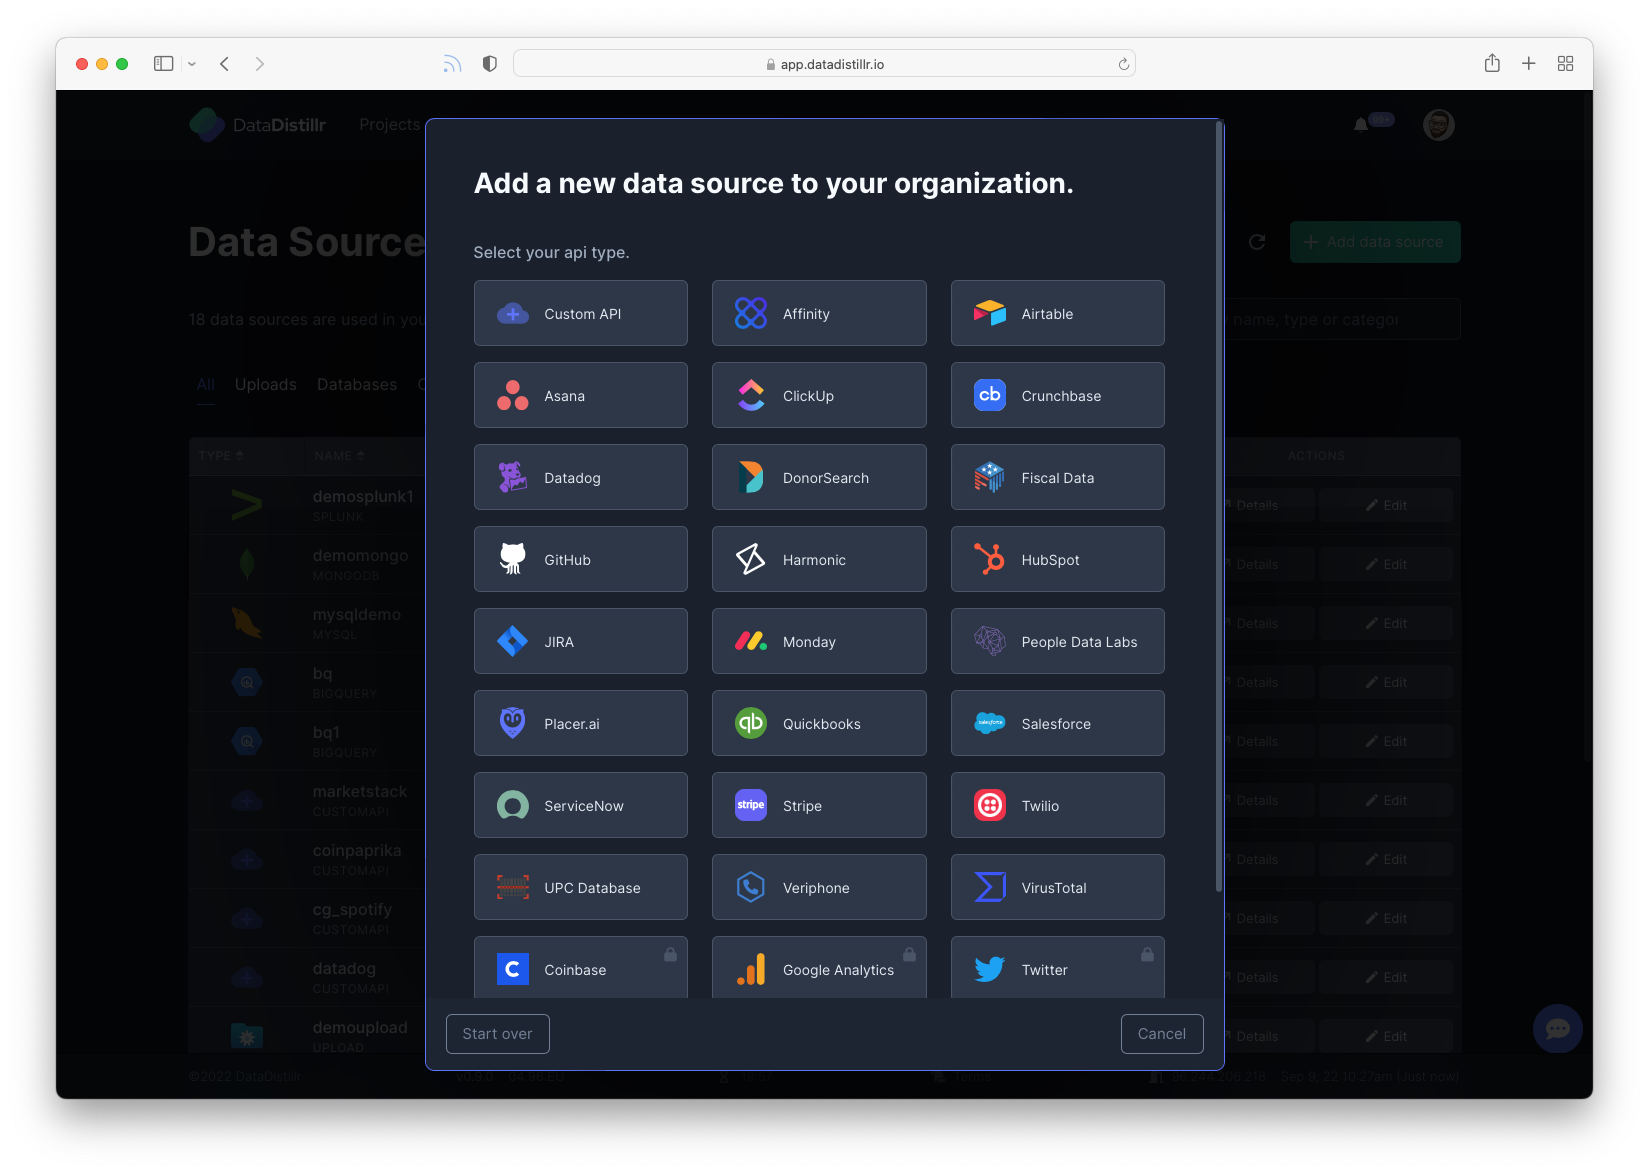Click the dialog vertical scrollbar
Viewport: 1649px width, 1173px height.
coord(1219,505)
